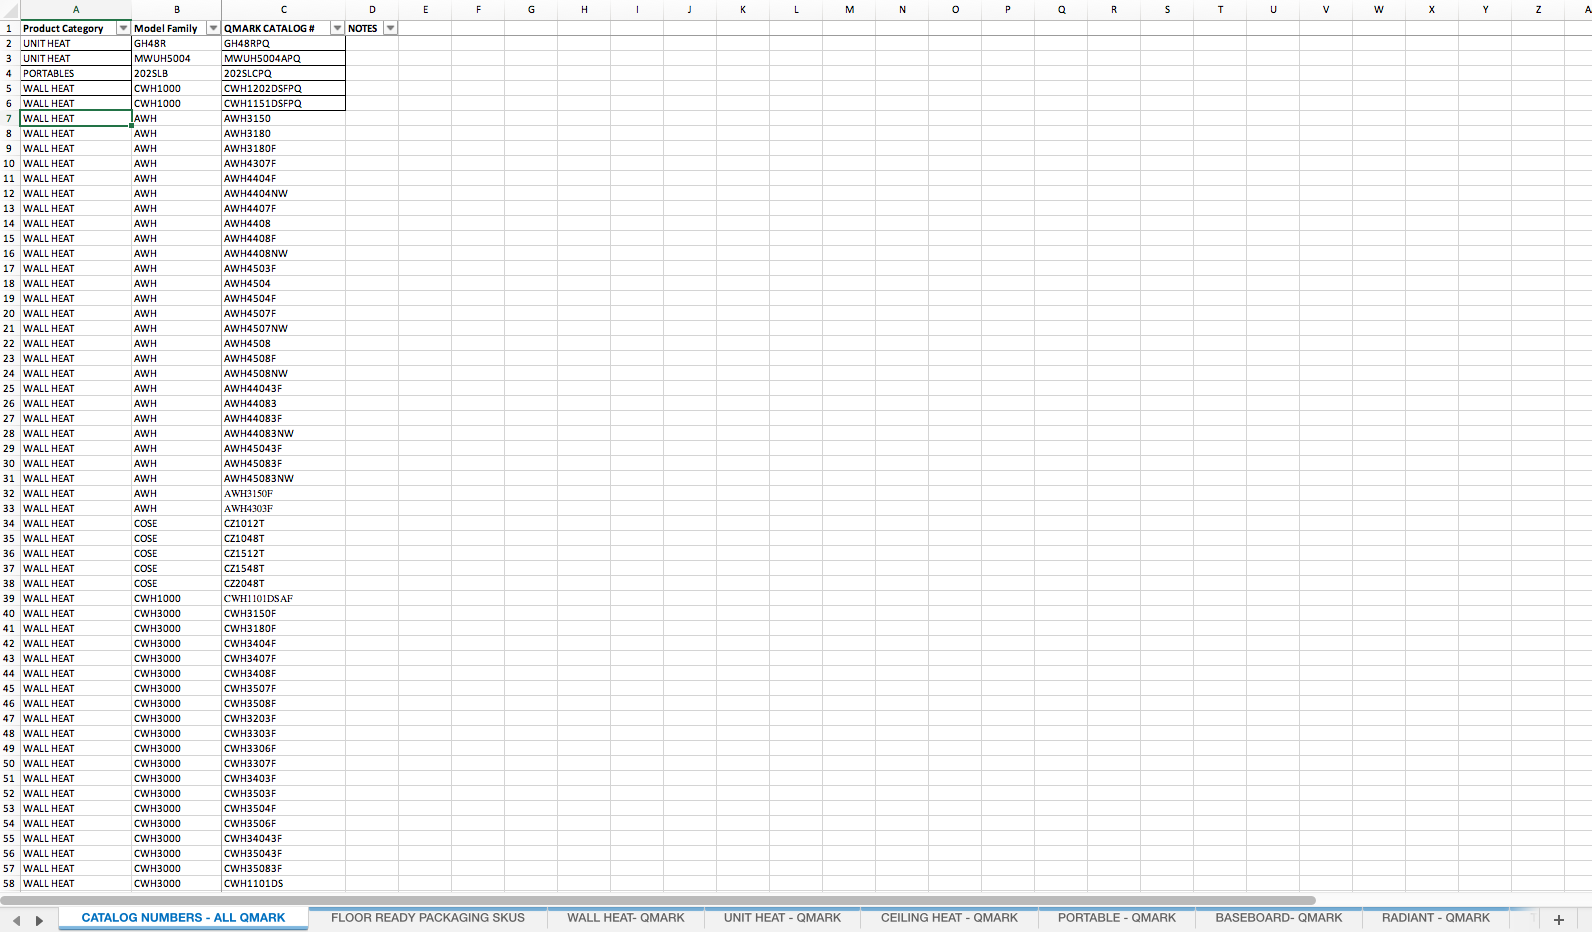Select the 'AWH45083NW' catalog cell
Viewport: 1592px width, 932px height.
[284, 478]
